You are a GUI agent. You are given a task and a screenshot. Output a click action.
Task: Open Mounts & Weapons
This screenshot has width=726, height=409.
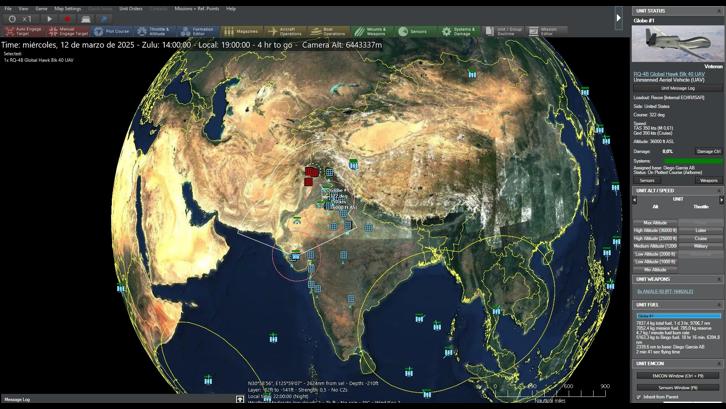pyautogui.click(x=373, y=31)
